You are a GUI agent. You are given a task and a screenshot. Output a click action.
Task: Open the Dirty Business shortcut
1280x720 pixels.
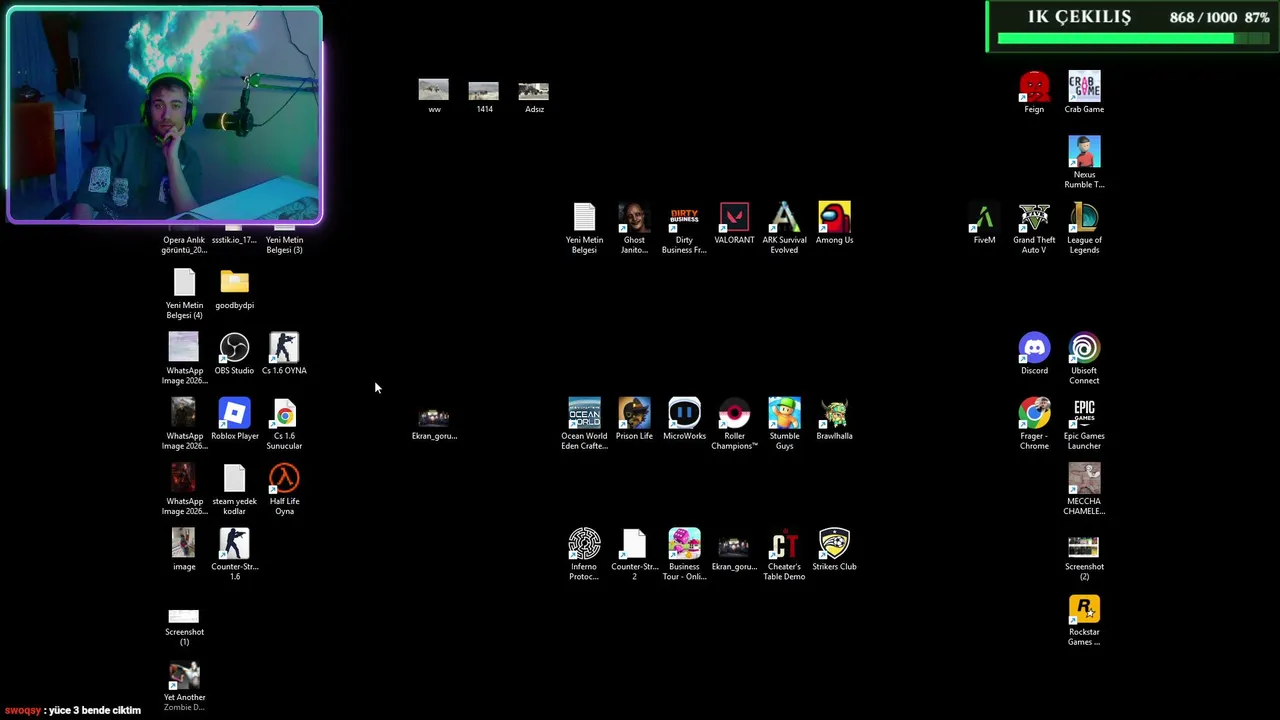pos(684,218)
